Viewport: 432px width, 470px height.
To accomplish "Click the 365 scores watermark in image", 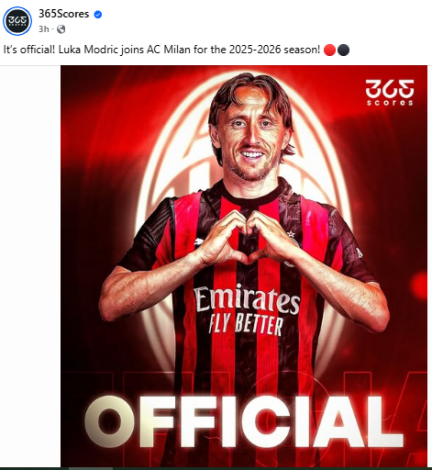I will click(390, 92).
